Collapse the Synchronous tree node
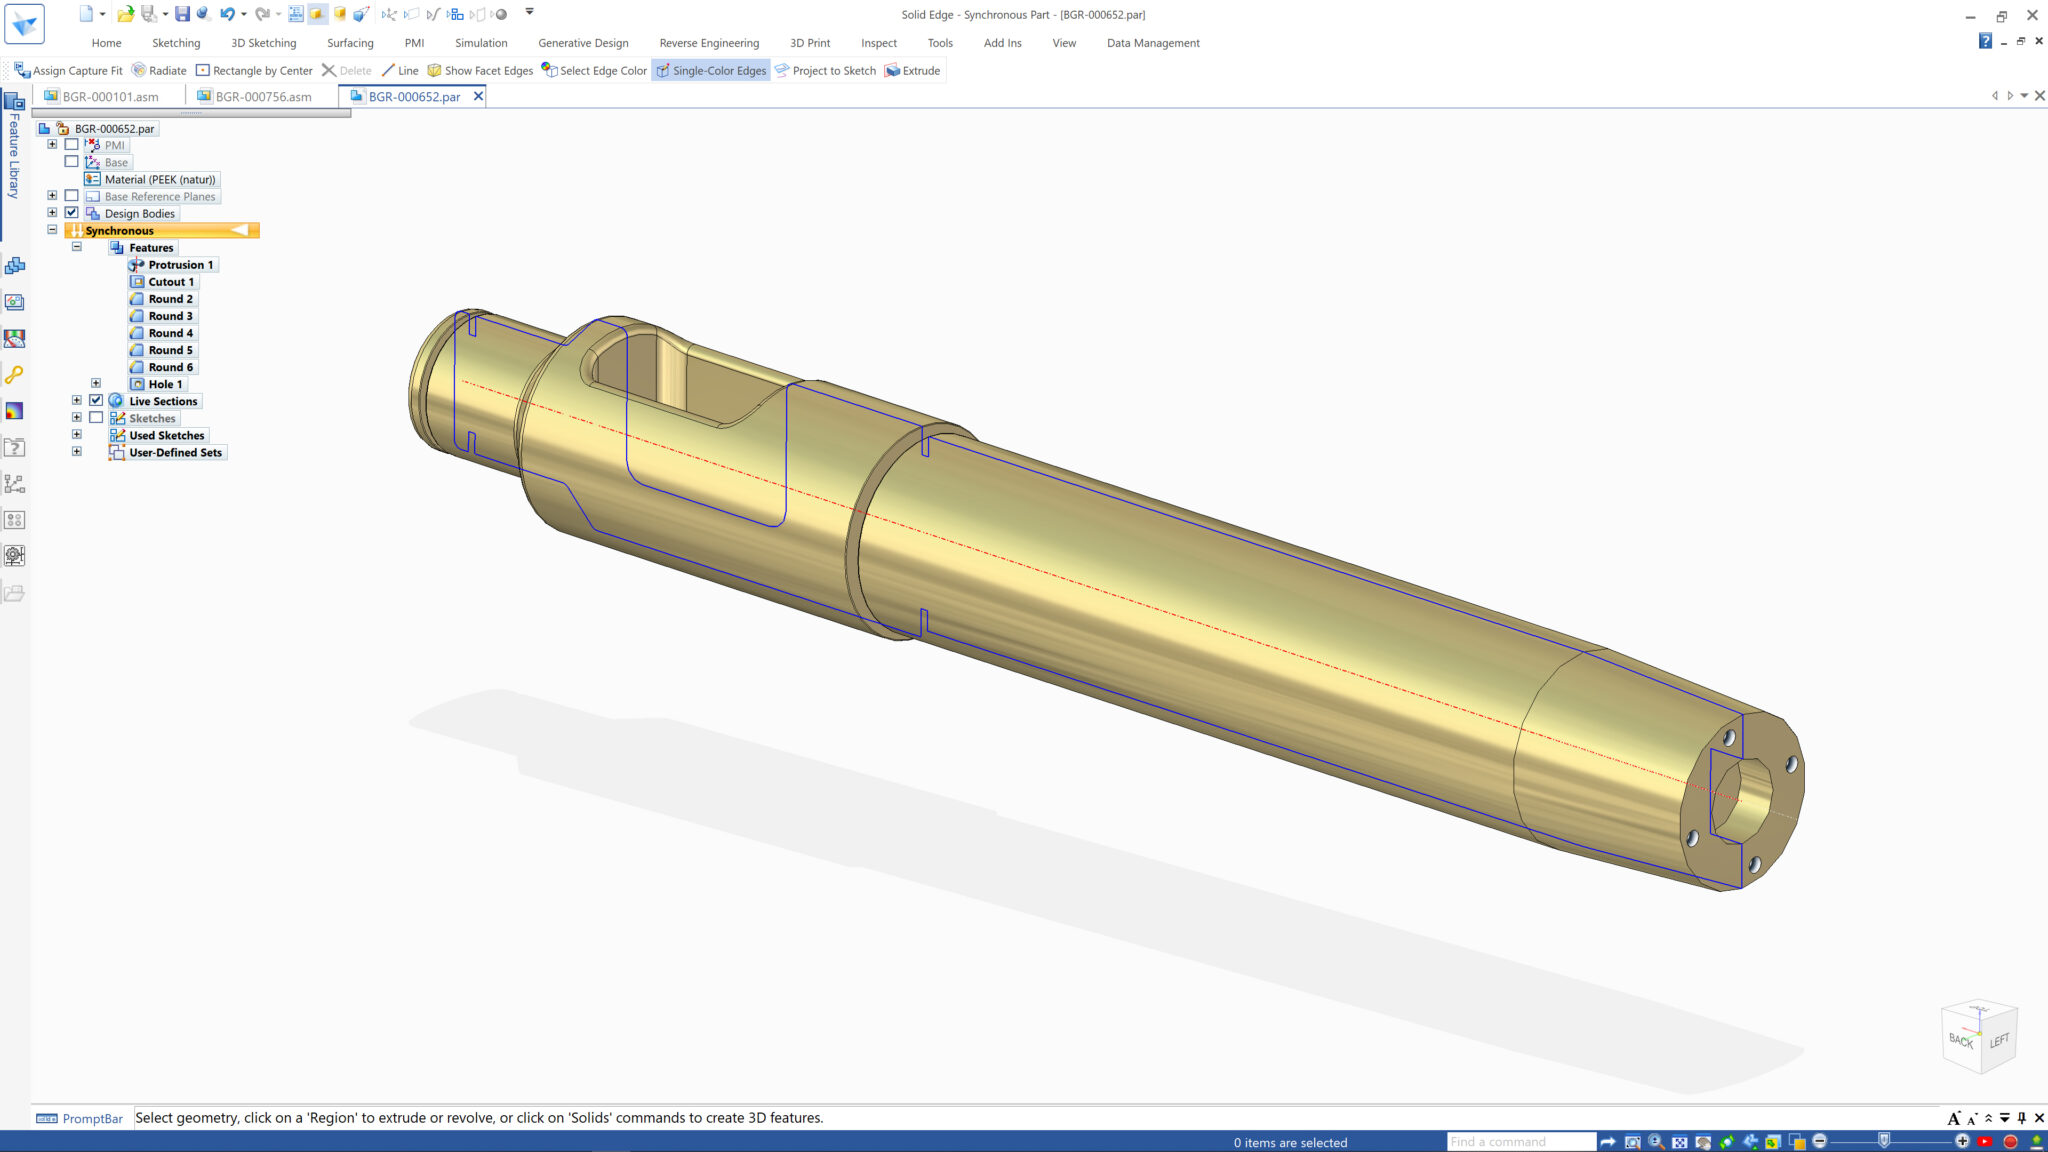 click(52, 230)
